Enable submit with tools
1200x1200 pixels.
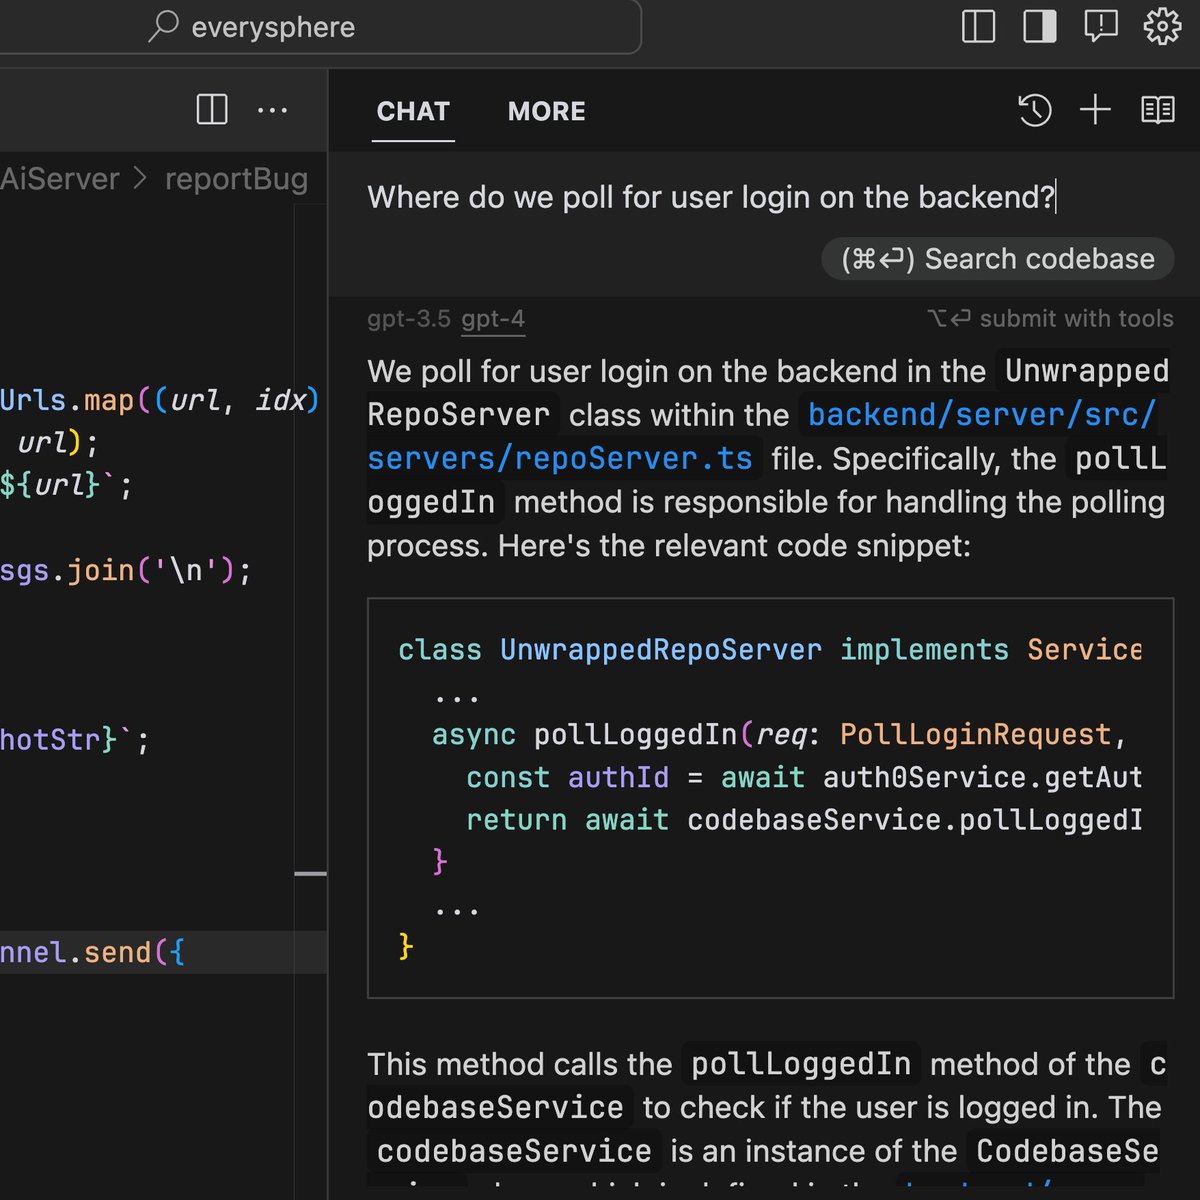pos(1052,319)
